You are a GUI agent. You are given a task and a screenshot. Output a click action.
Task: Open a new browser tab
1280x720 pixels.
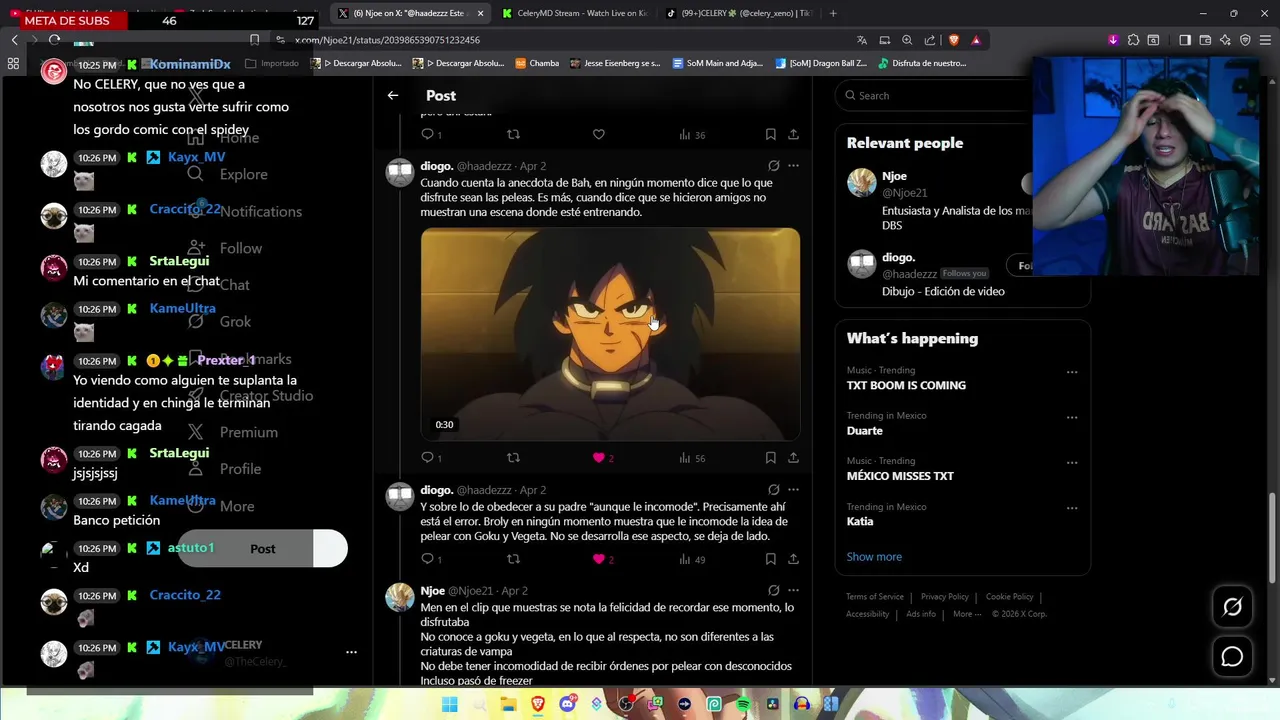(833, 13)
